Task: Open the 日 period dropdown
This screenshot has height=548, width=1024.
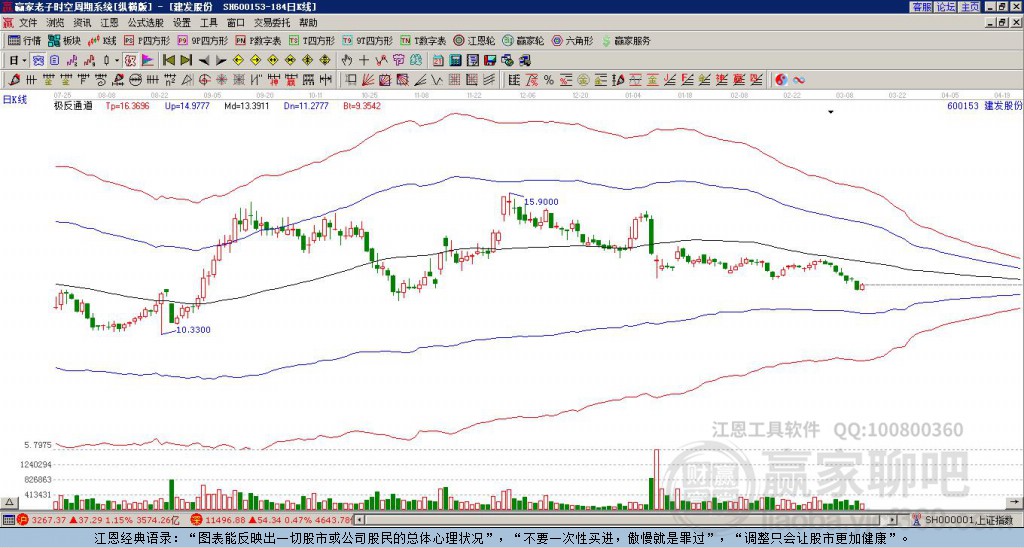Action: click(x=18, y=60)
